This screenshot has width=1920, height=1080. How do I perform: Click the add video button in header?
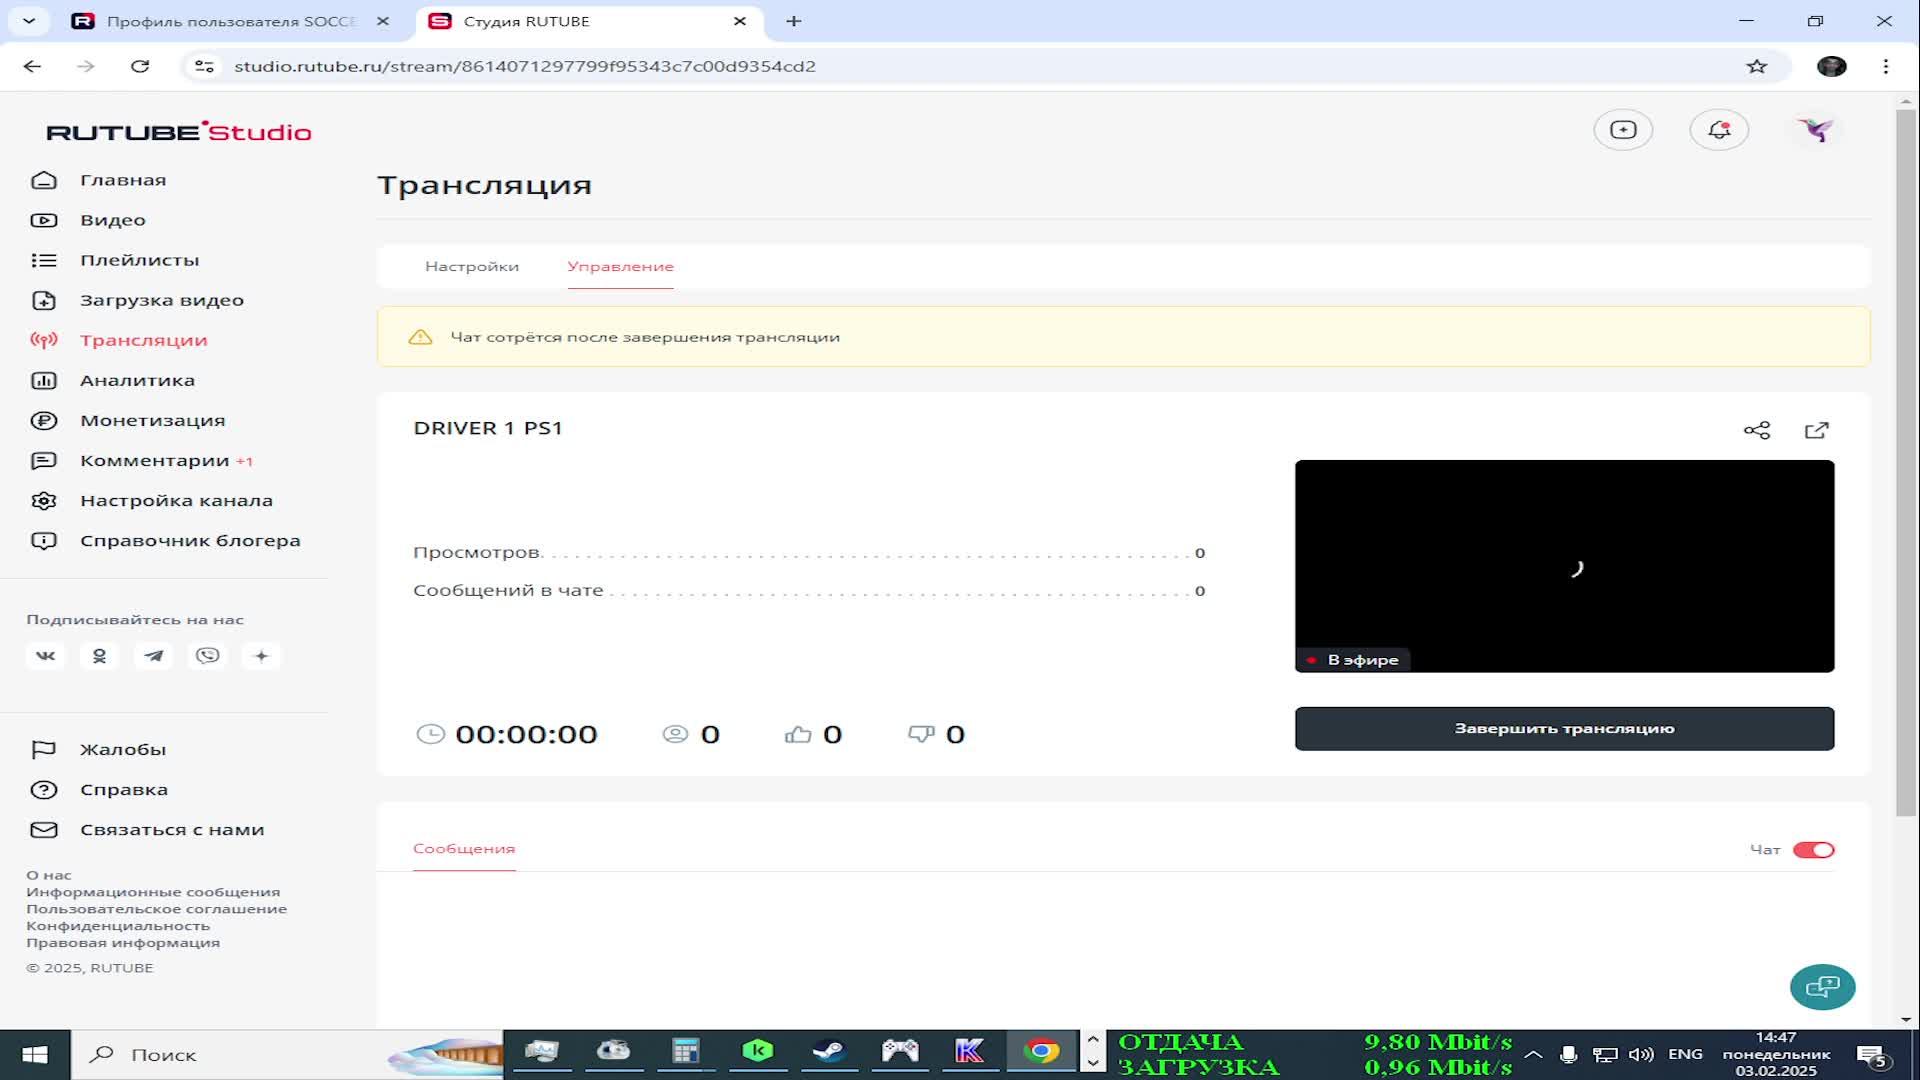click(x=1623, y=130)
